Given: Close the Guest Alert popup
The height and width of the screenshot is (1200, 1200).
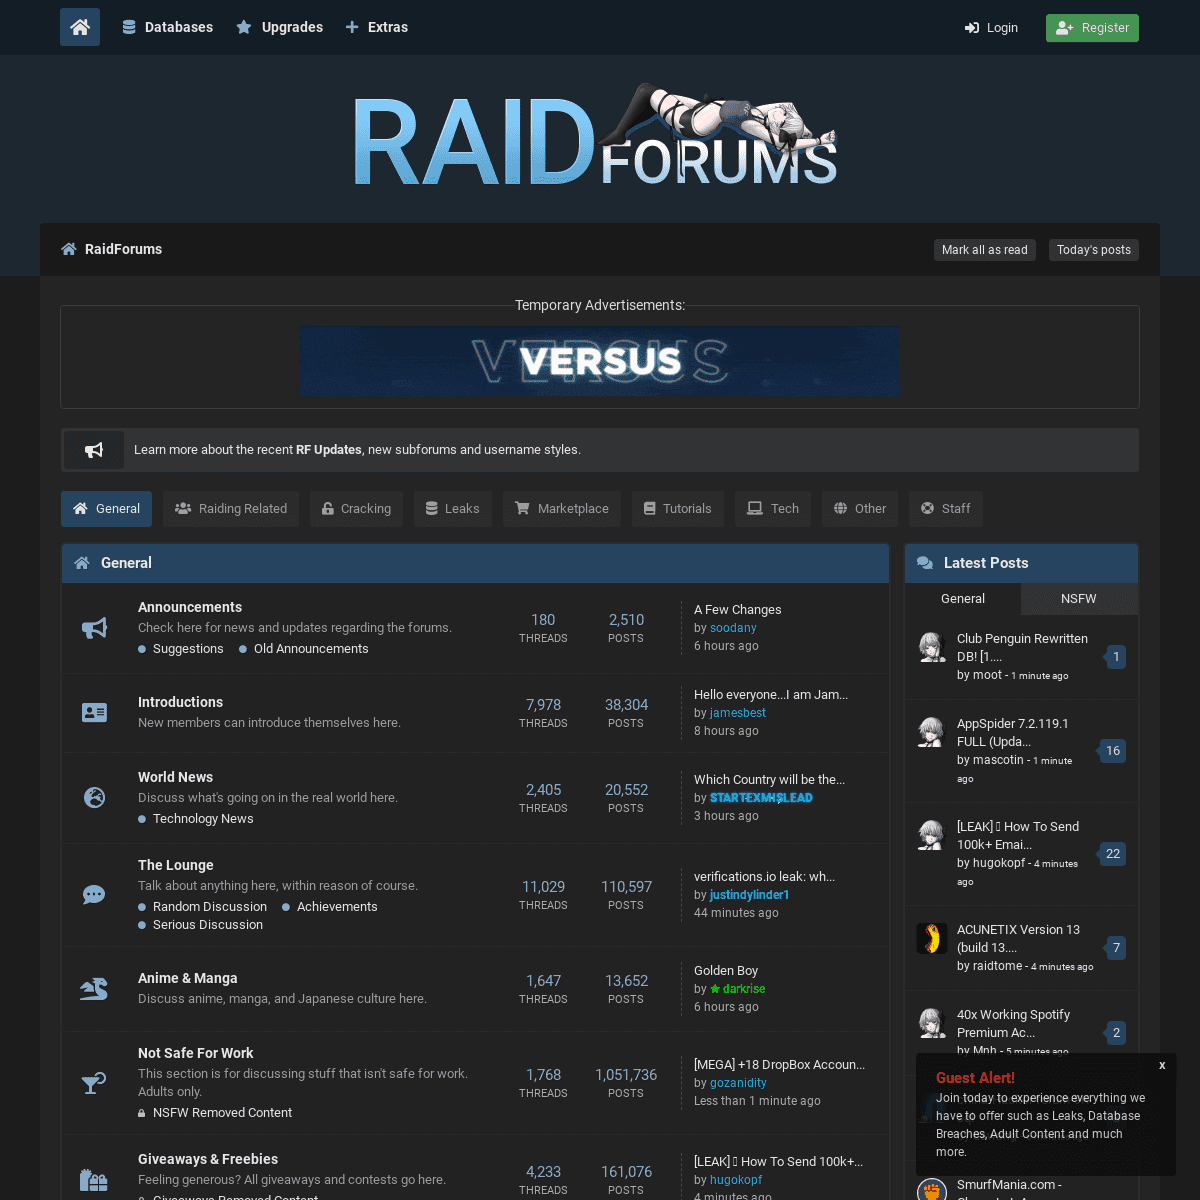Looking at the screenshot, I should click(x=1162, y=1066).
